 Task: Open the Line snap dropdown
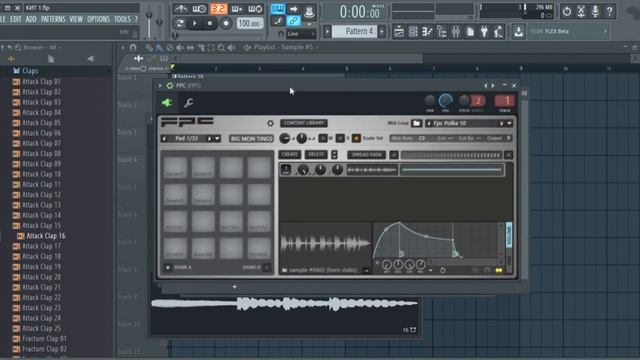301,34
